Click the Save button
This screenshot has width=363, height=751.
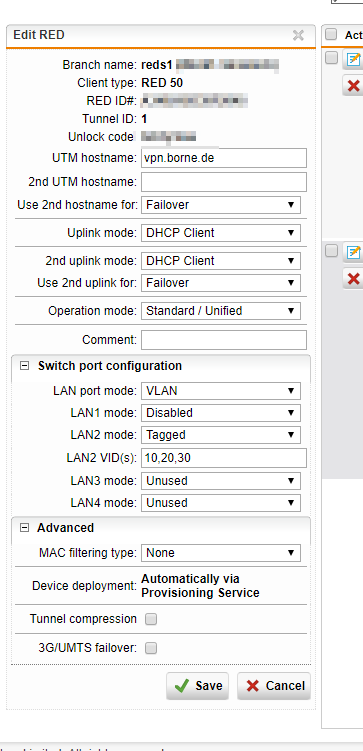(x=198, y=686)
